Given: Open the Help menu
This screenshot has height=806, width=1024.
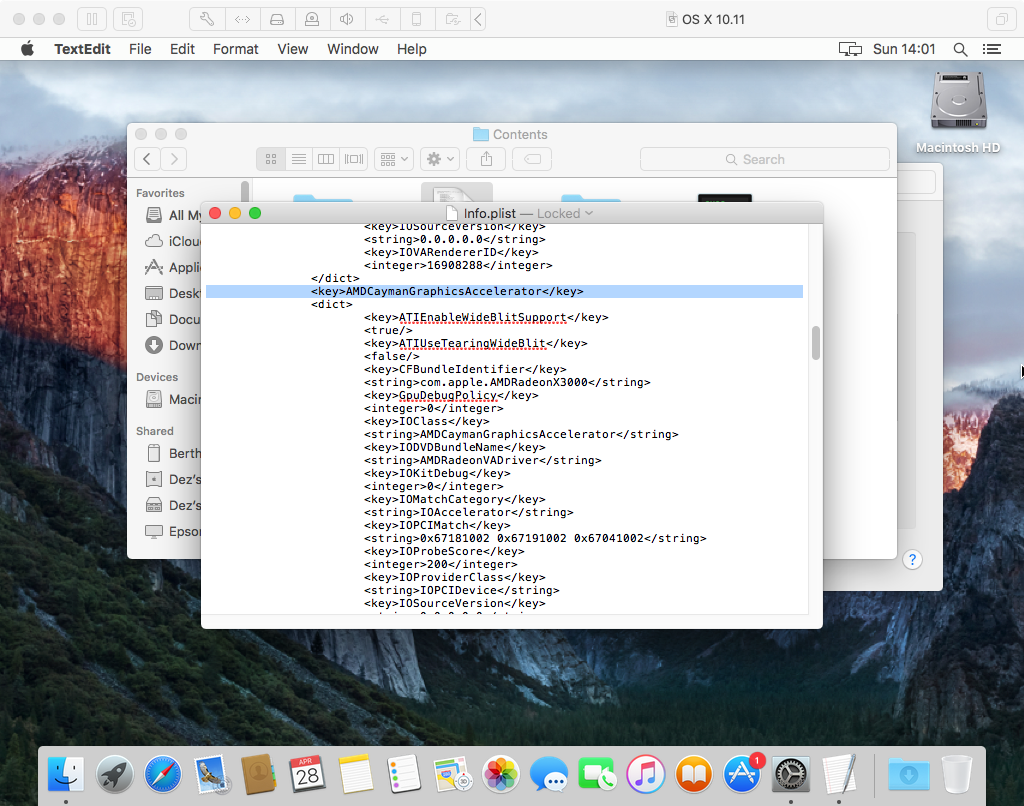Looking at the screenshot, I should (x=411, y=49).
